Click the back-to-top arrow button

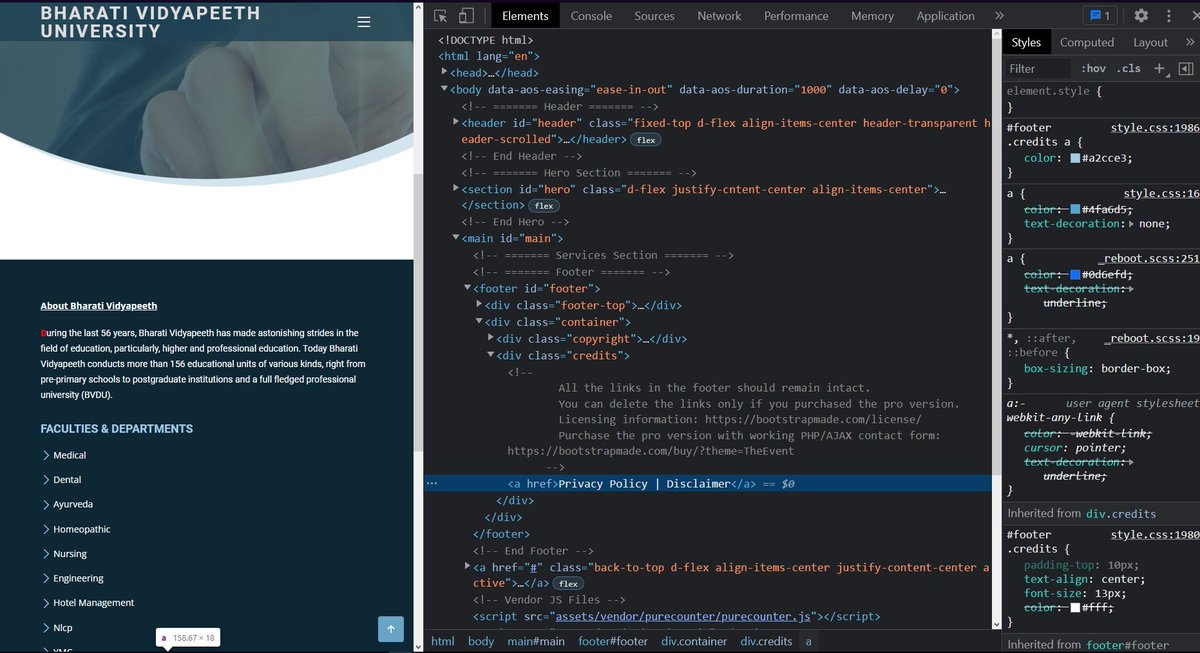point(391,629)
